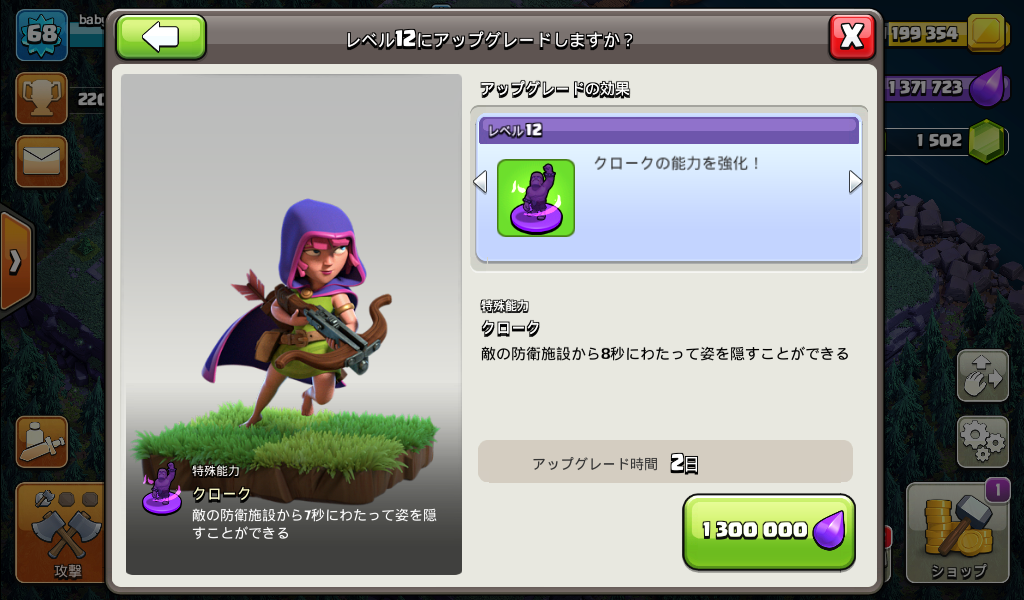Screen dimensions: 1024x600
Task: Open the trophy league icon
Action: tap(41, 98)
